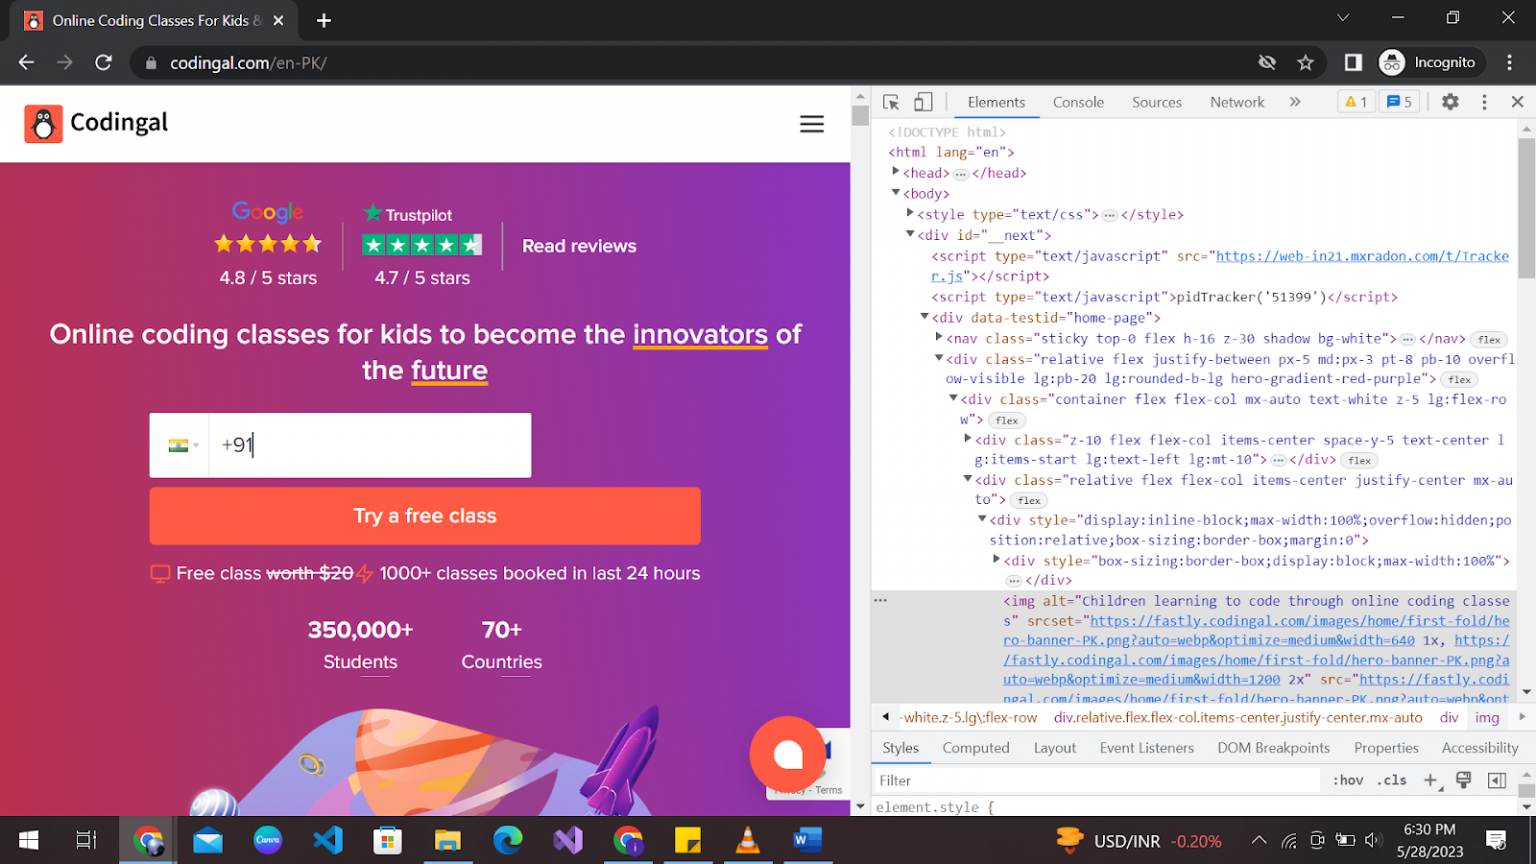Open the Read reviews link
Screen dimensions: 1536x864
tap(578, 245)
